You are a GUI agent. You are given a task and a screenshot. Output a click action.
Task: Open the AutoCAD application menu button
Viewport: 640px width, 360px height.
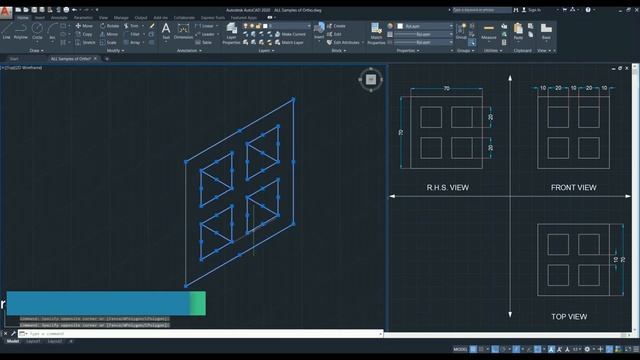pyautogui.click(x=6, y=13)
